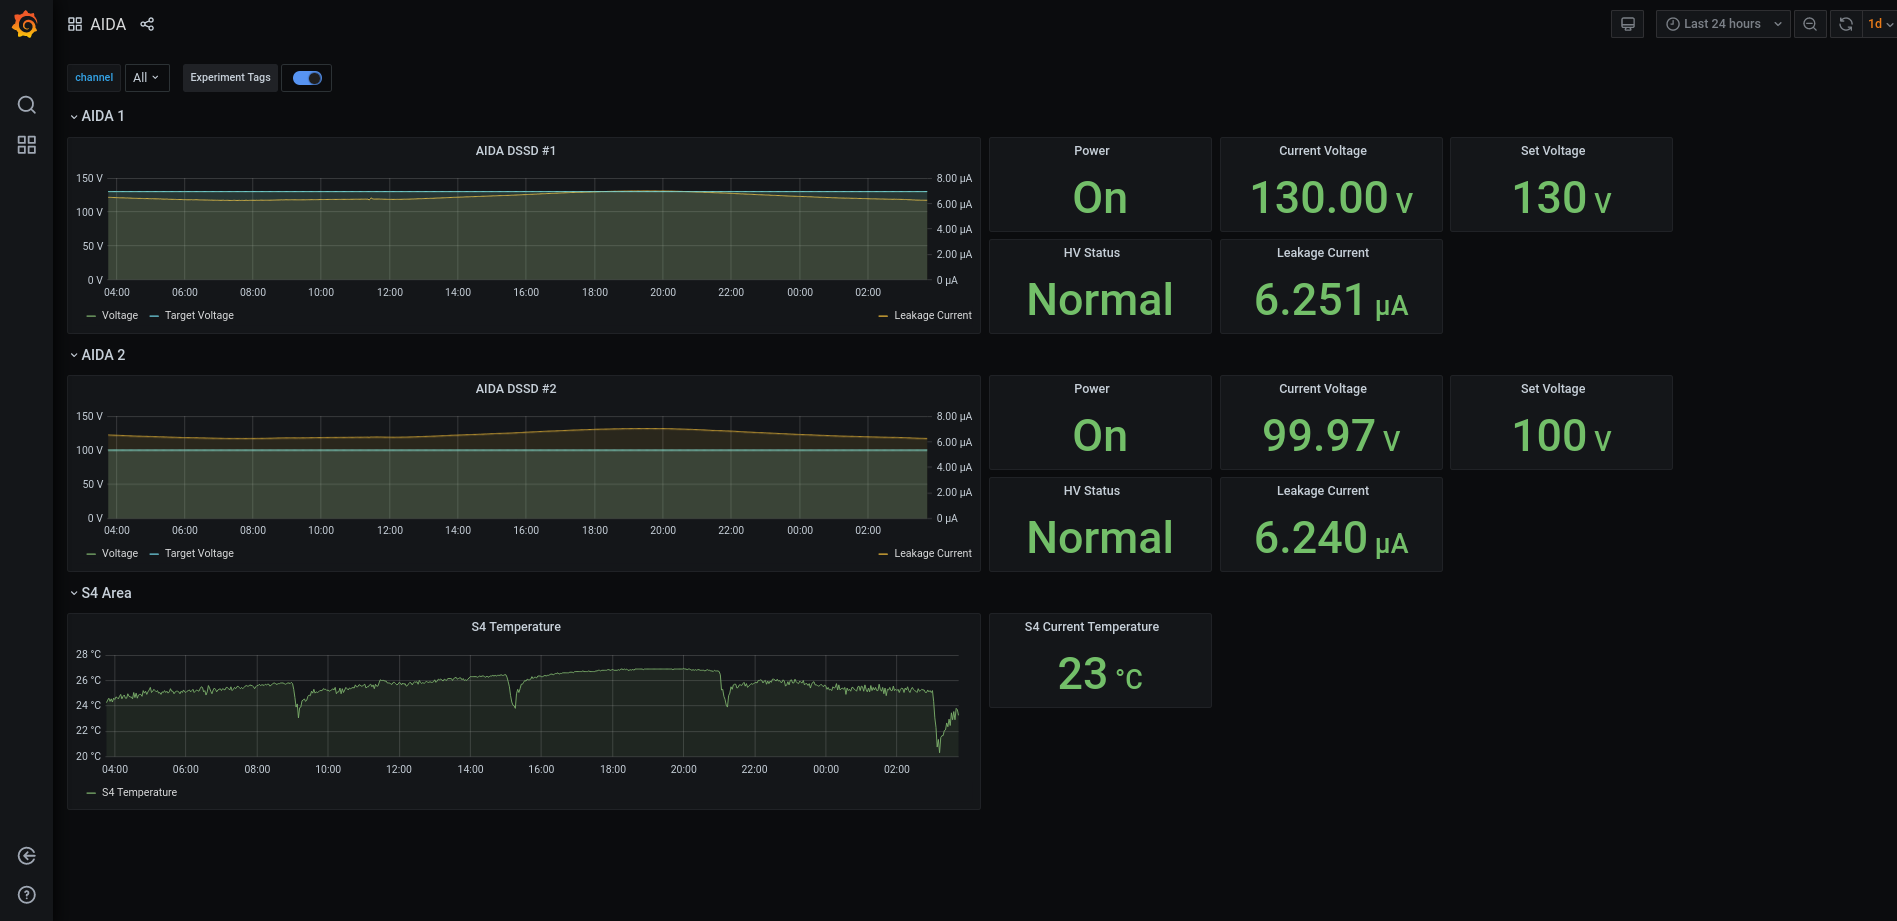Open AIDA 2 Current Voltage panel title
This screenshot has width=1897, height=921.
click(1323, 389)
